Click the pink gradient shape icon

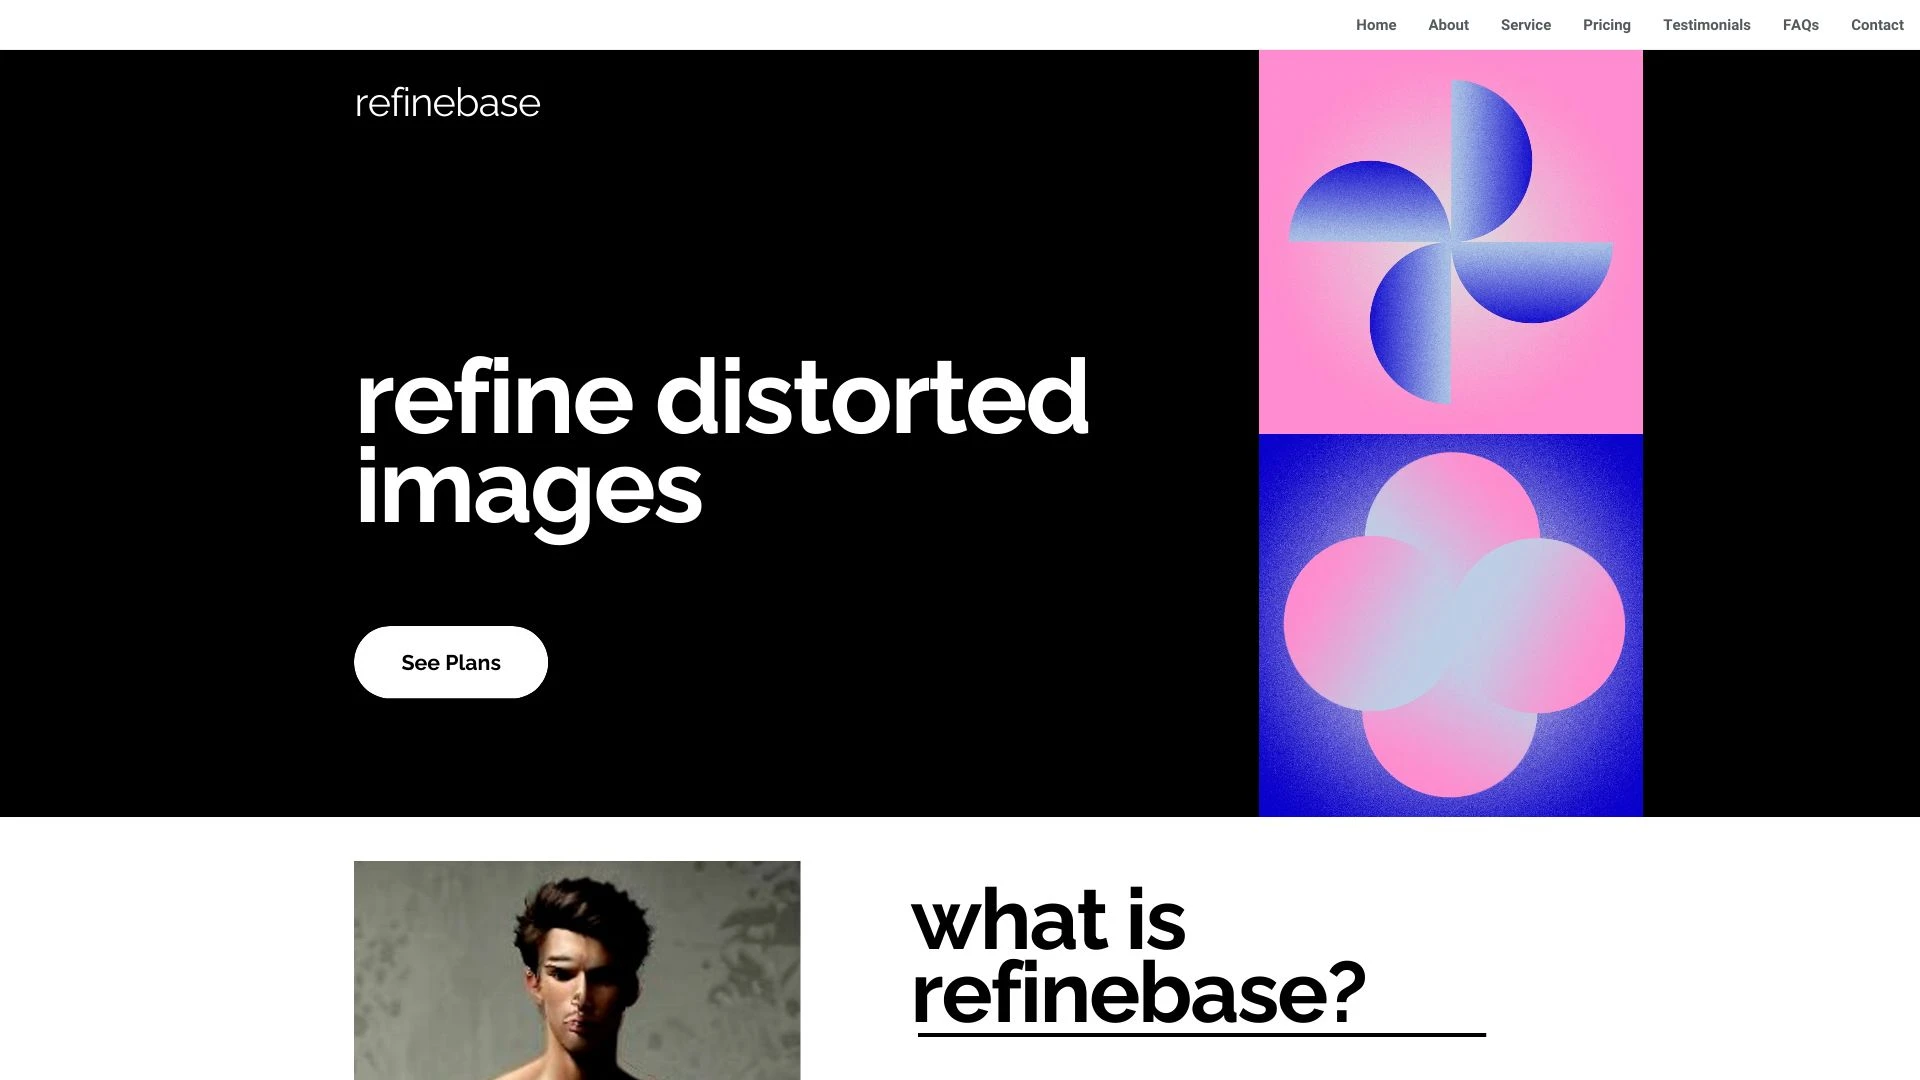(1451, 625)
